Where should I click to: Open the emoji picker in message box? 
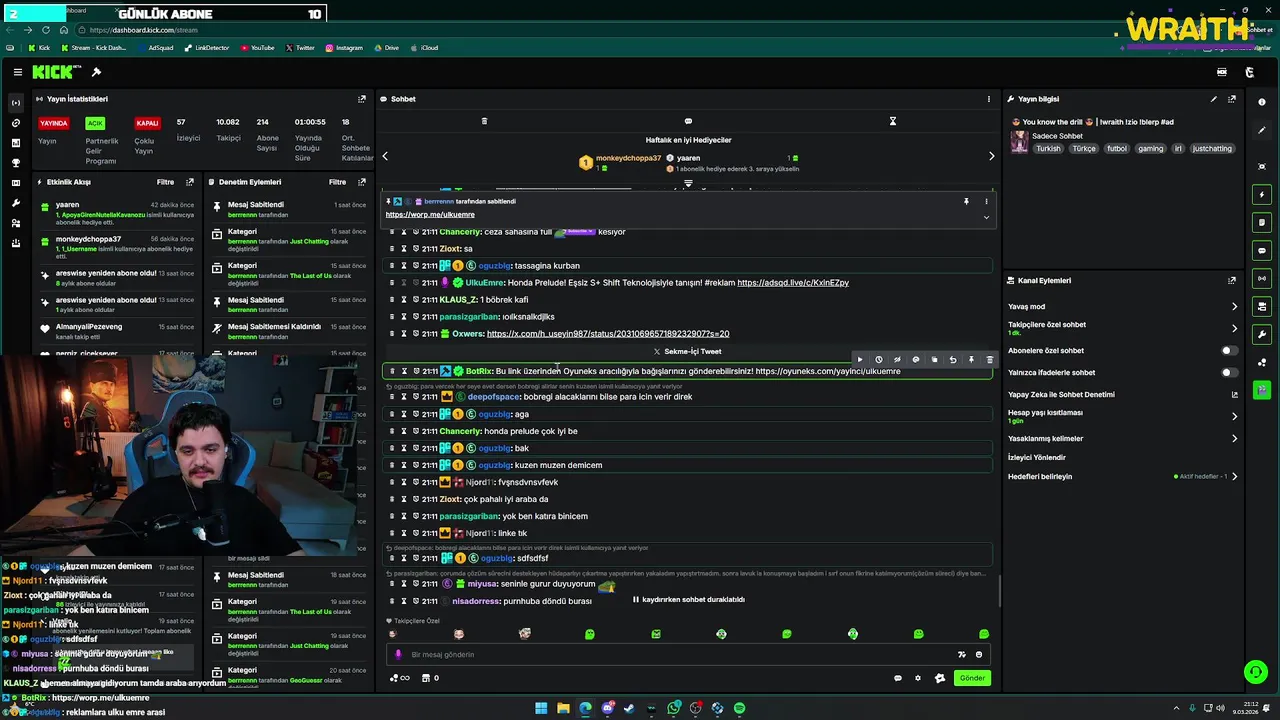(x=979, y=654)
